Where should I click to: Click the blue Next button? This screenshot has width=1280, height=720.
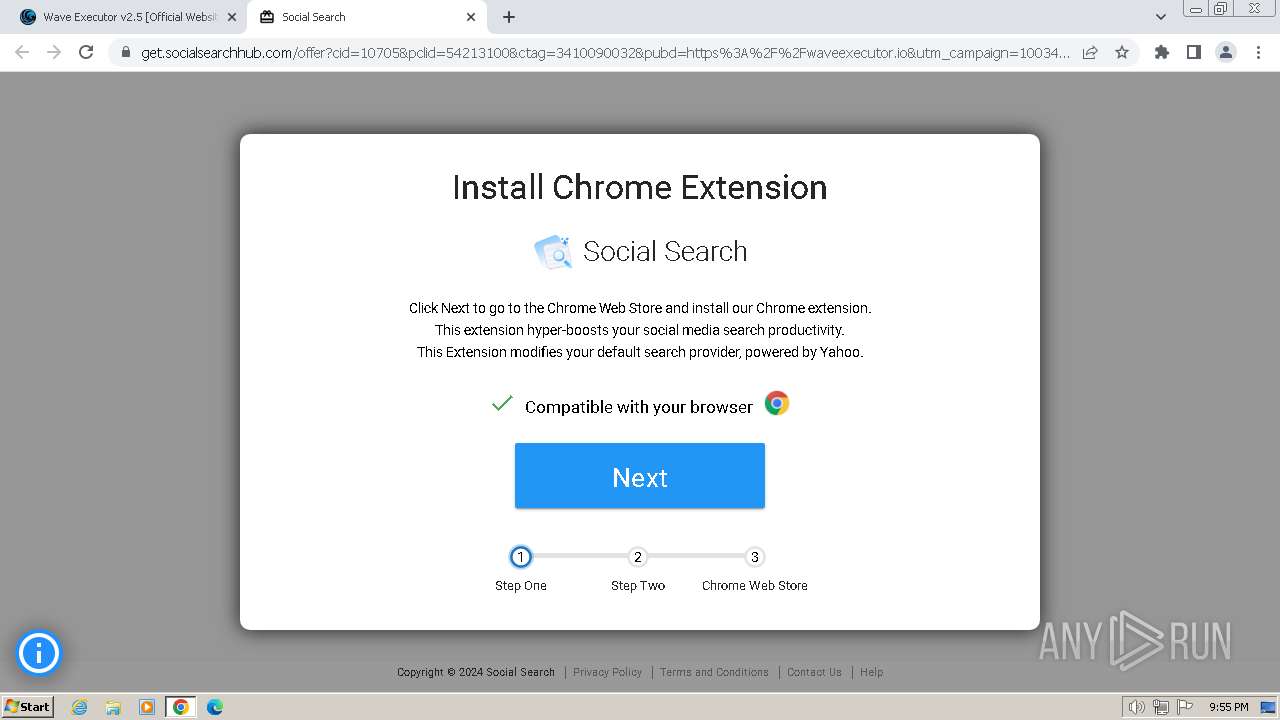click(640, 476)
